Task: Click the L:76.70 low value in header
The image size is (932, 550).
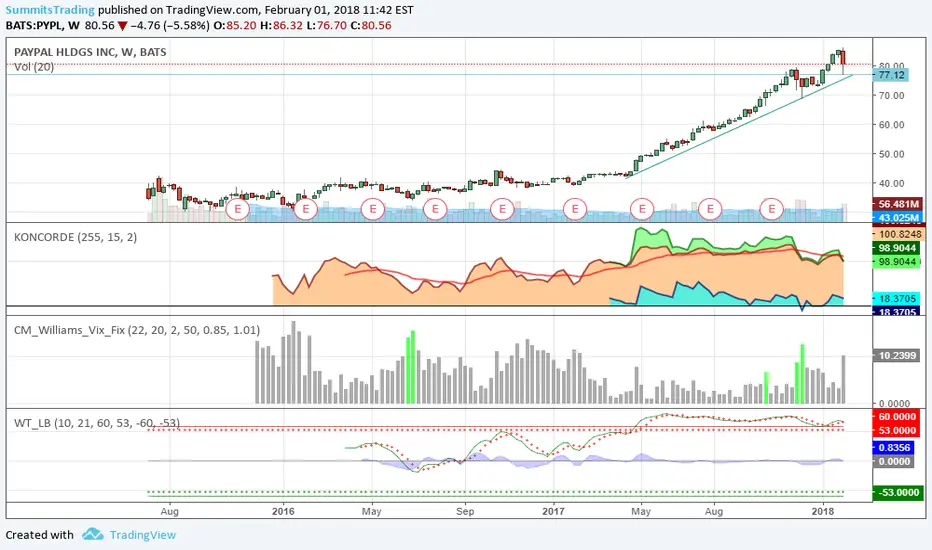Action: 327,26
